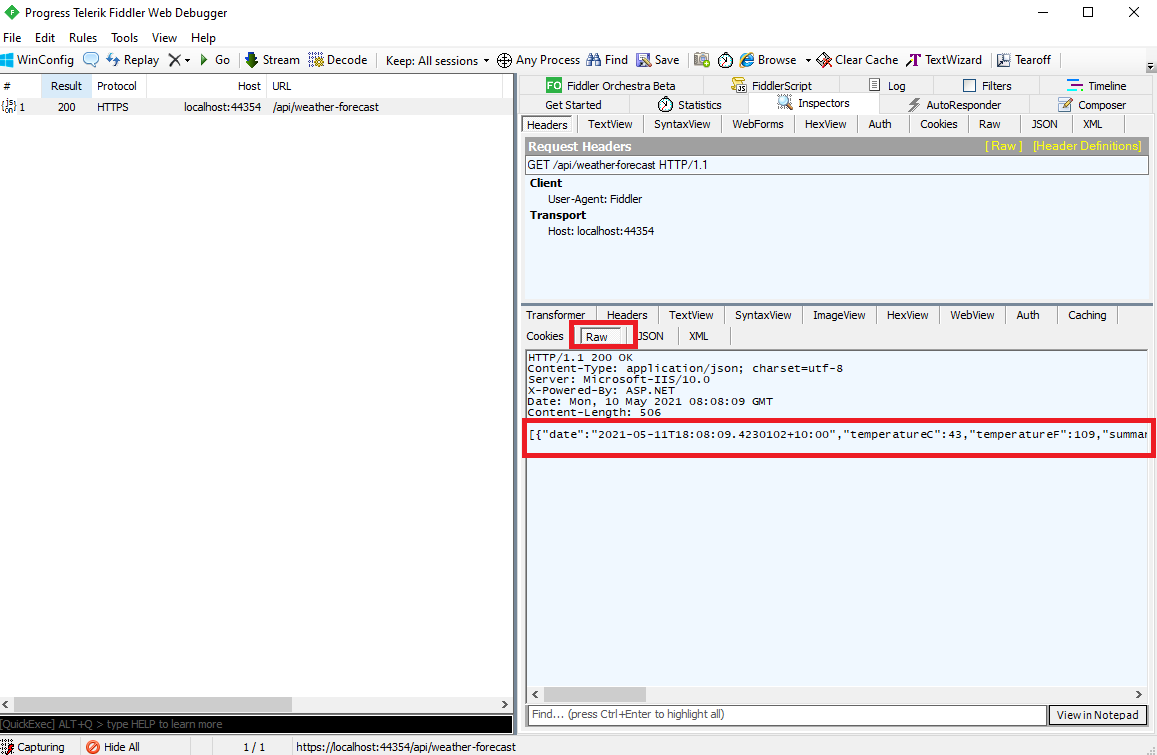Open the File menu
This screenshot has height=755, width=1157.
pos(13,38)
